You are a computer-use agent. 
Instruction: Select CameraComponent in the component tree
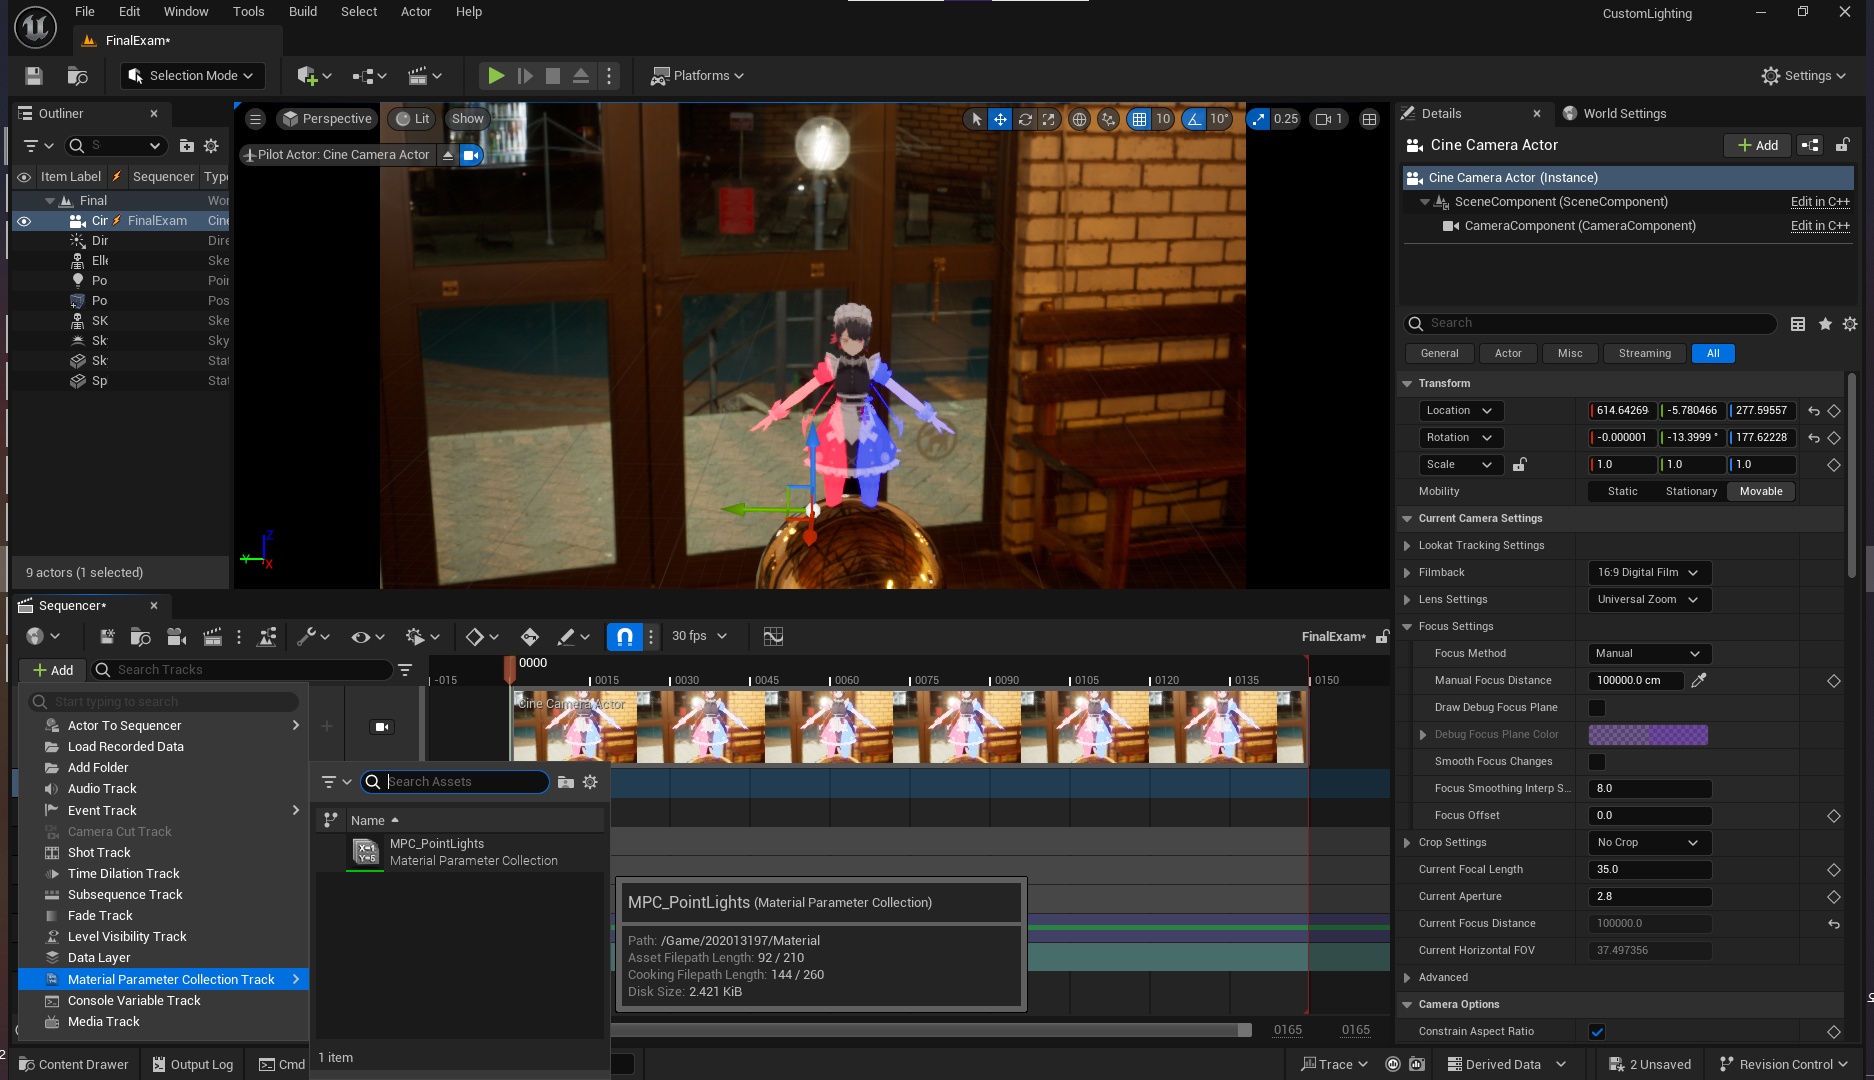(x=1579, y=226)
